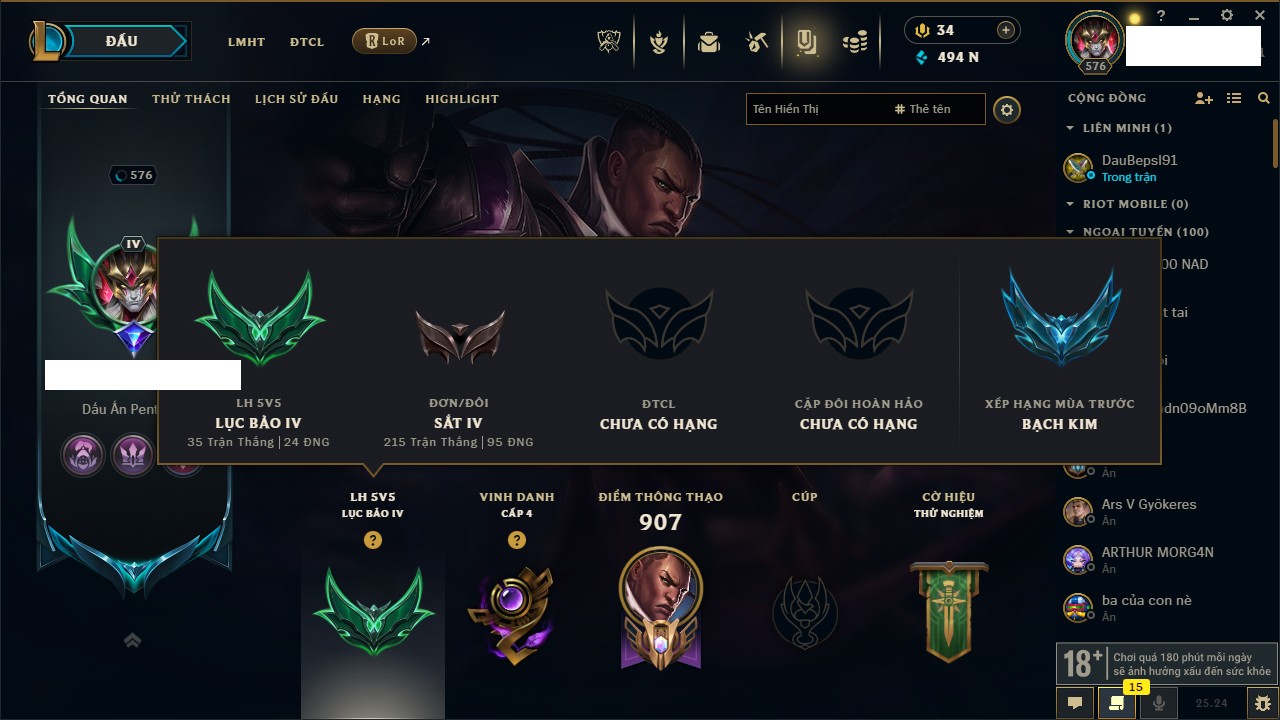Image resolution: width=1280 pixels, height=720 pixels.
Task: Search friends with magnifier icon
Action: (x=1264, y=98)
